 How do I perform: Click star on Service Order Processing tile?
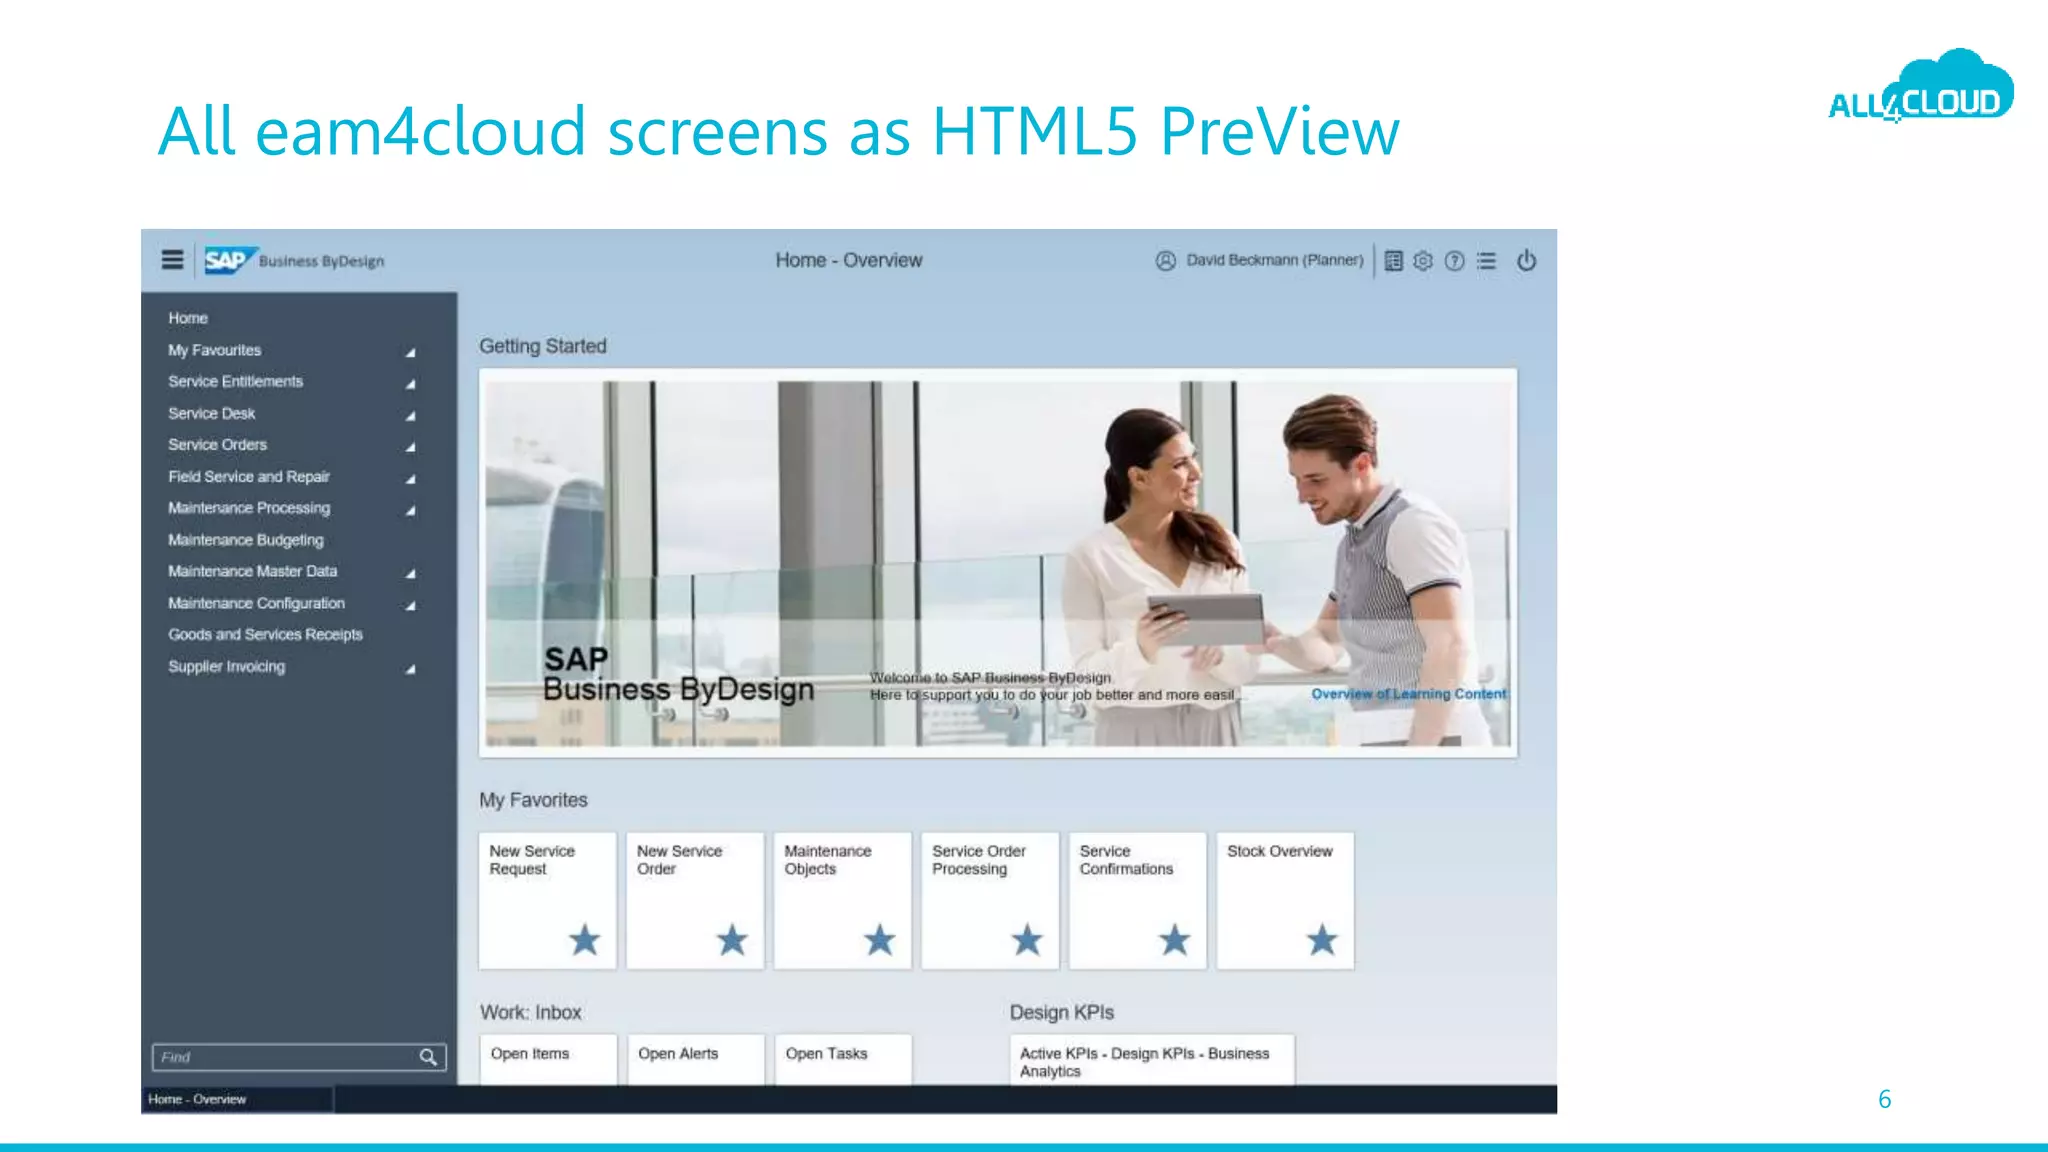[x=1027, y=940]
